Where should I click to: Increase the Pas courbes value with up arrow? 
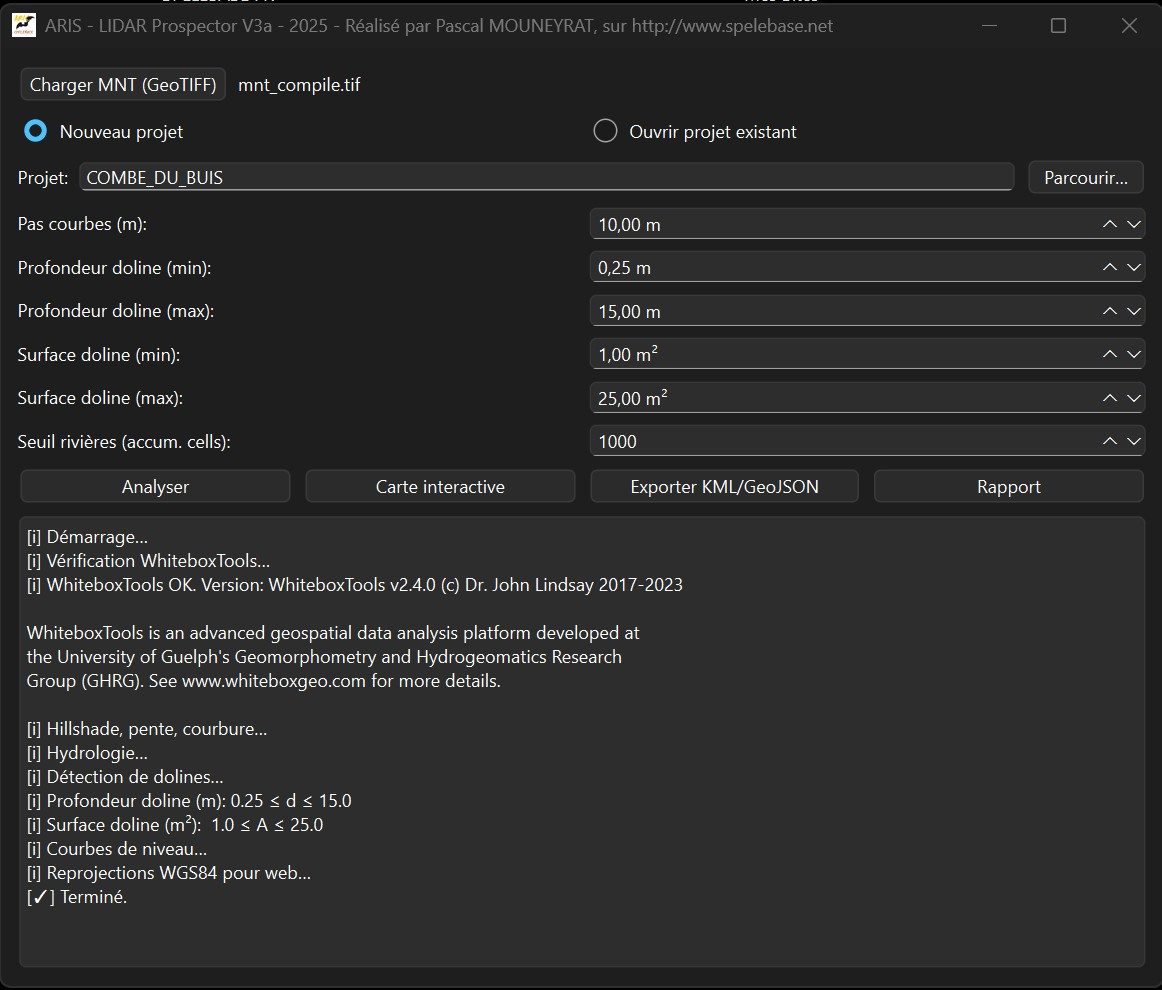coord(1109,225)
